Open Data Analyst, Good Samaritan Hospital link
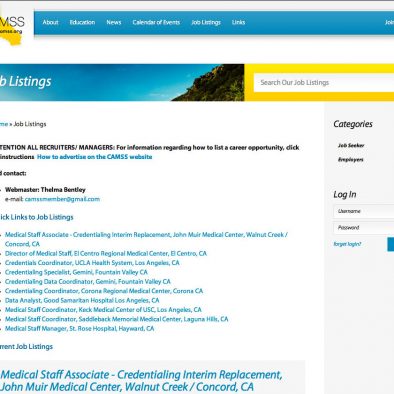 click(x=82, y=300)
